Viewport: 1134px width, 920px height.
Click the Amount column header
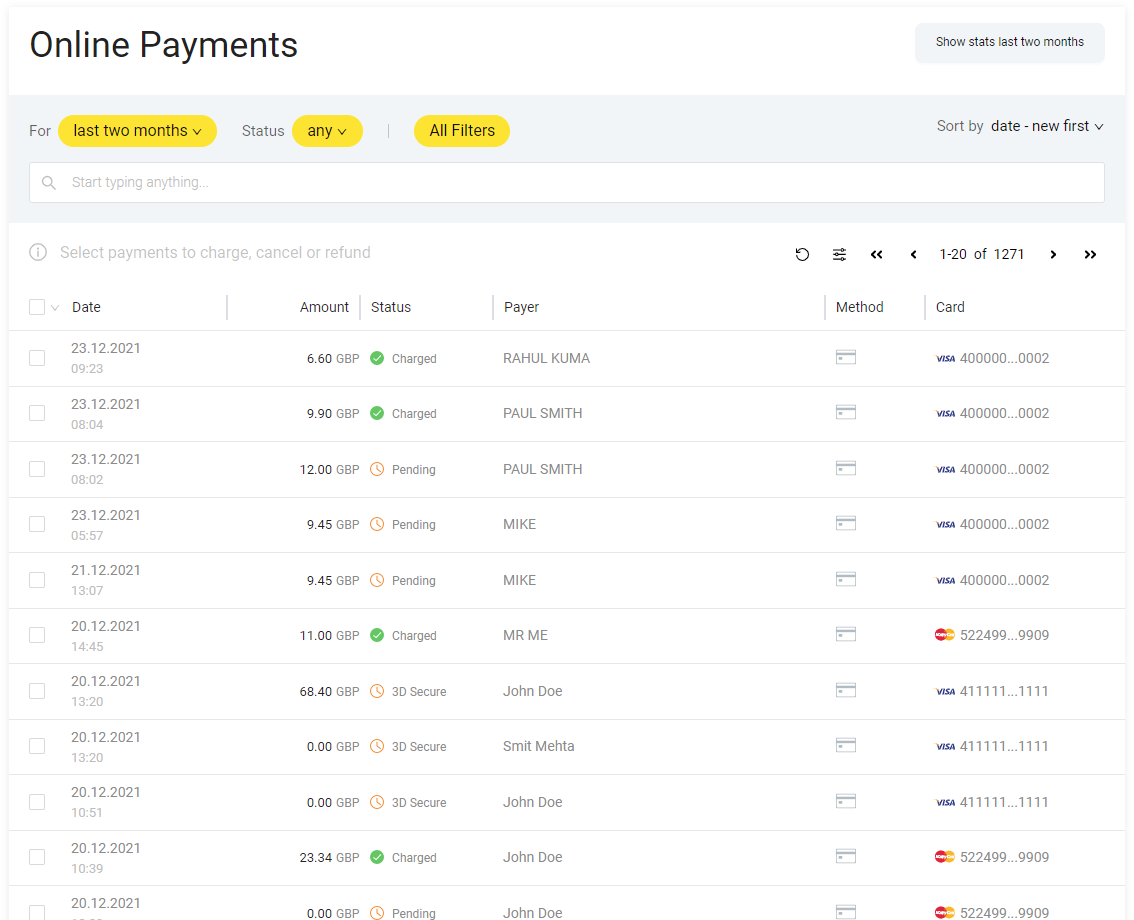pos(324,307)
